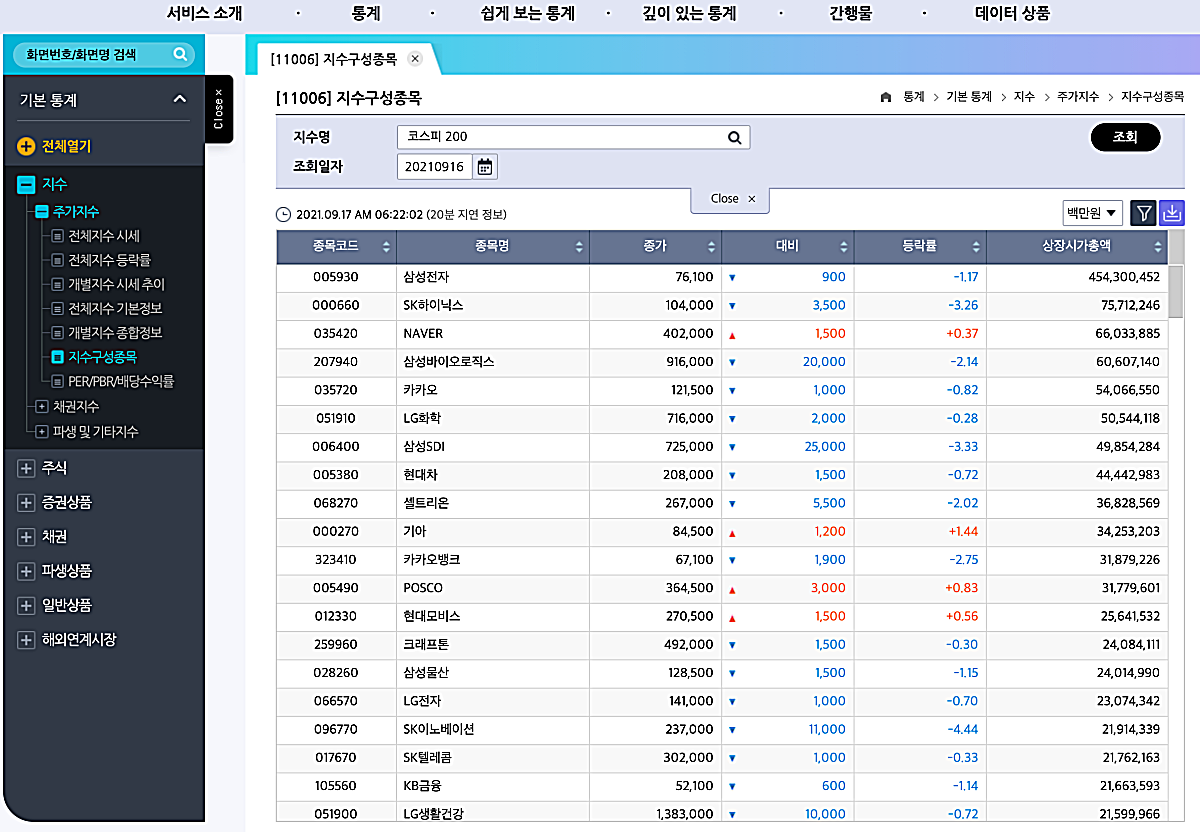Viewport: 1200px width, 832px height.
Task: Collapse the 지수 tree node
Action: [x=26, y=185]
